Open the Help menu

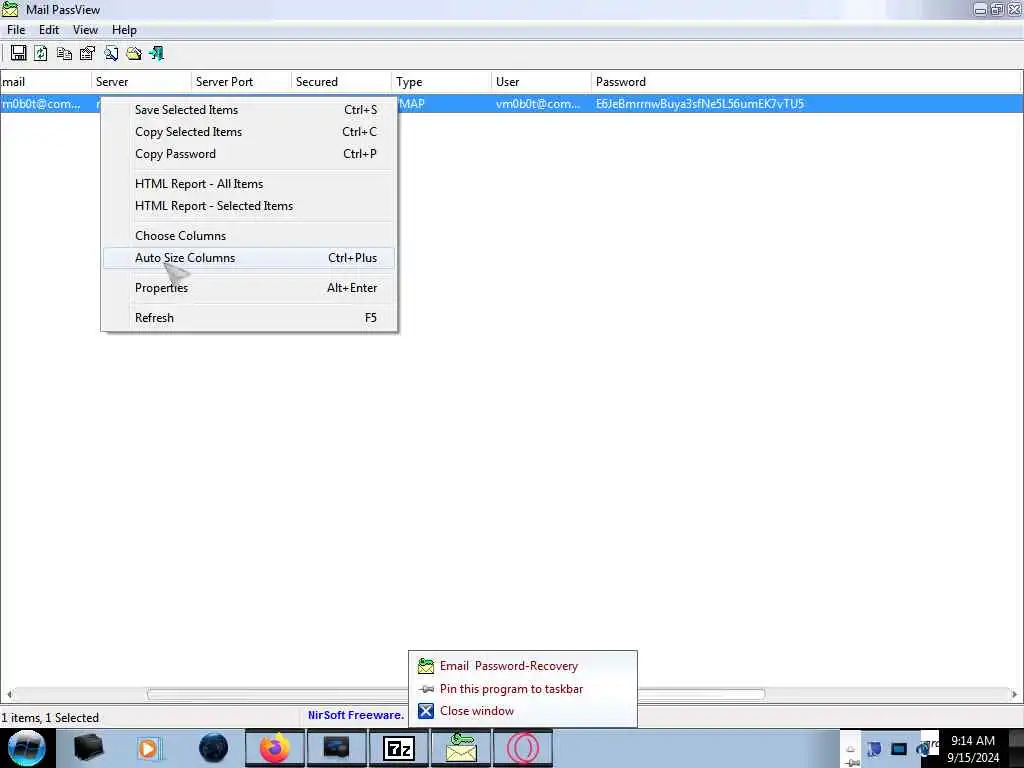point(124,30)
